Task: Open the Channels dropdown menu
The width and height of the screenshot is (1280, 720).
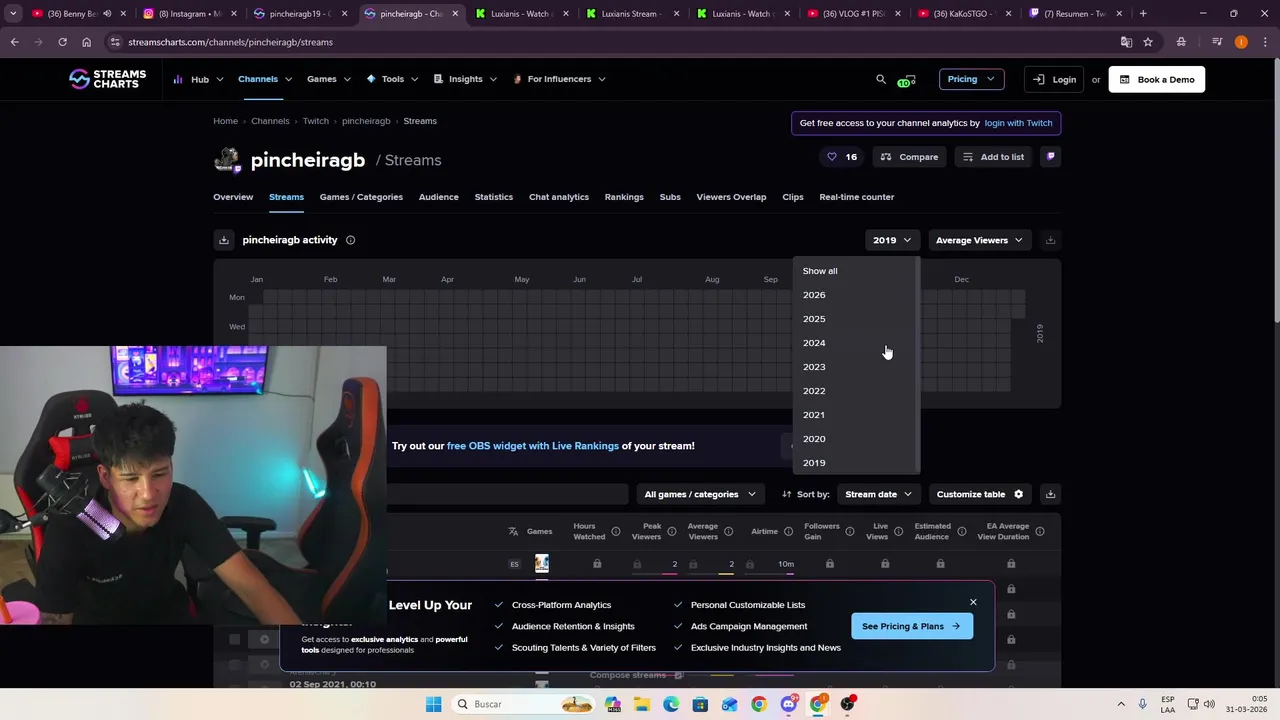Action: [265, 79]
